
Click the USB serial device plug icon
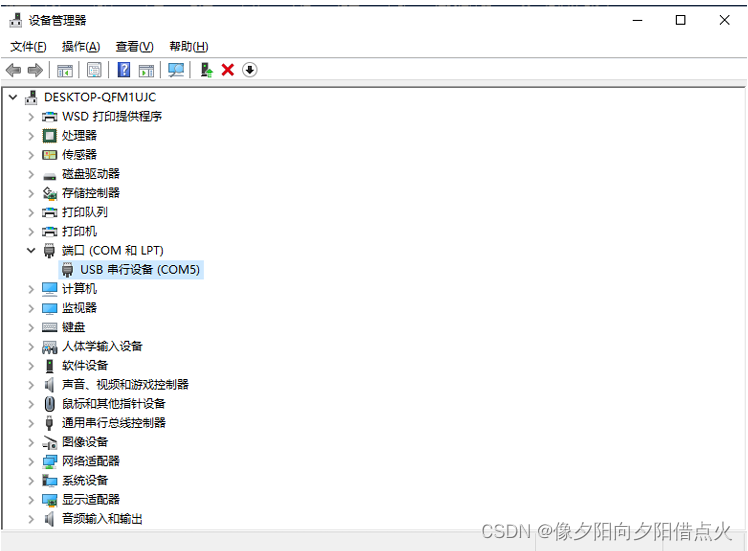68,270
